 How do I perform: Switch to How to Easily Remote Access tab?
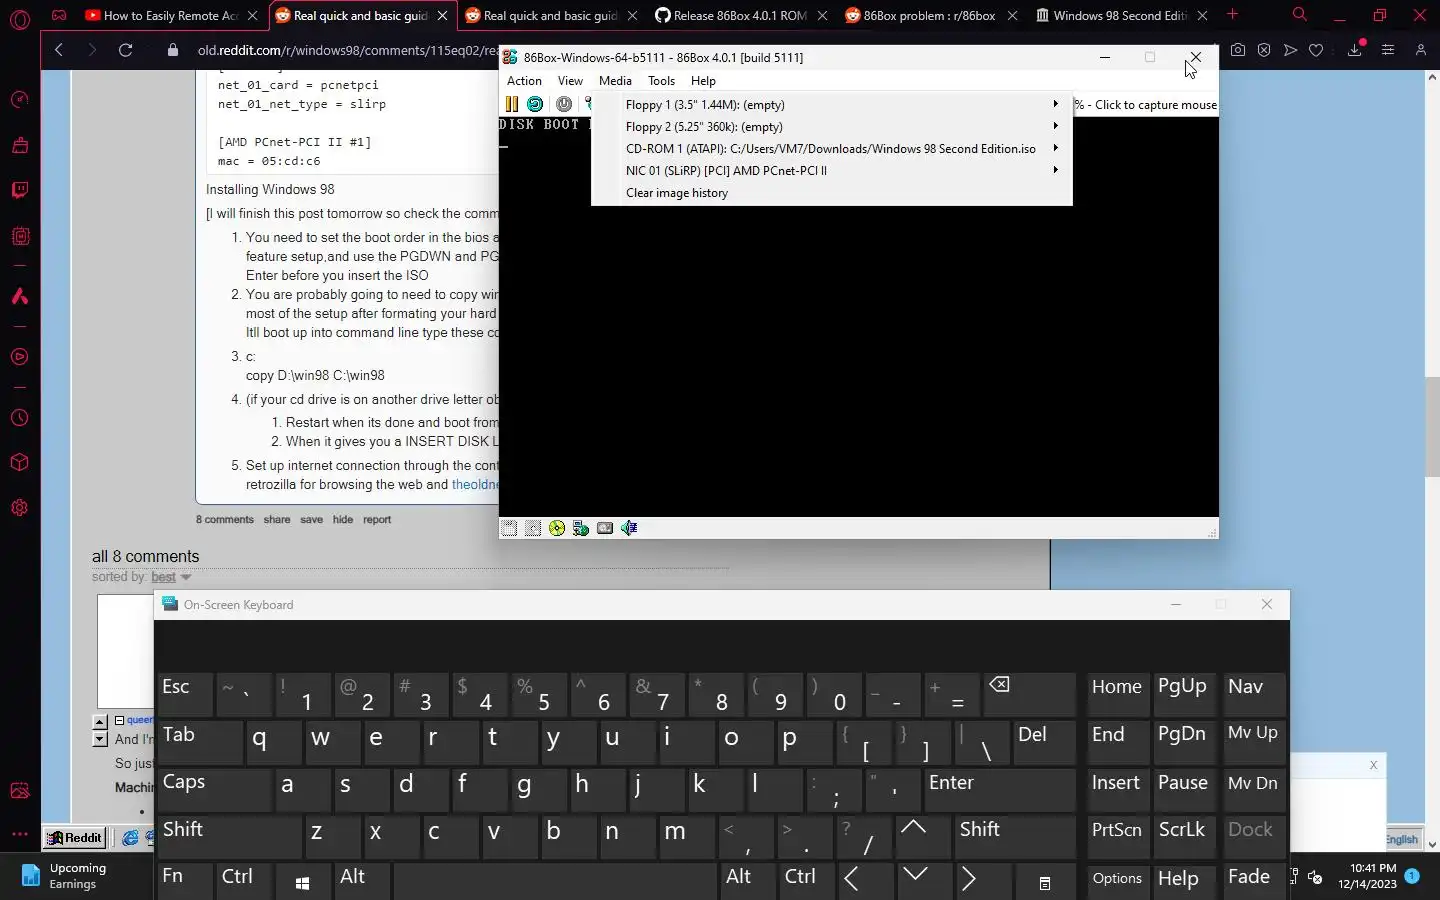tap(170, 15)
